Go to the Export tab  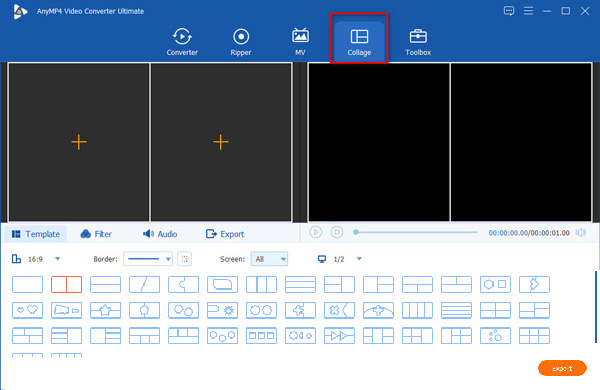(x=225, y=234)
